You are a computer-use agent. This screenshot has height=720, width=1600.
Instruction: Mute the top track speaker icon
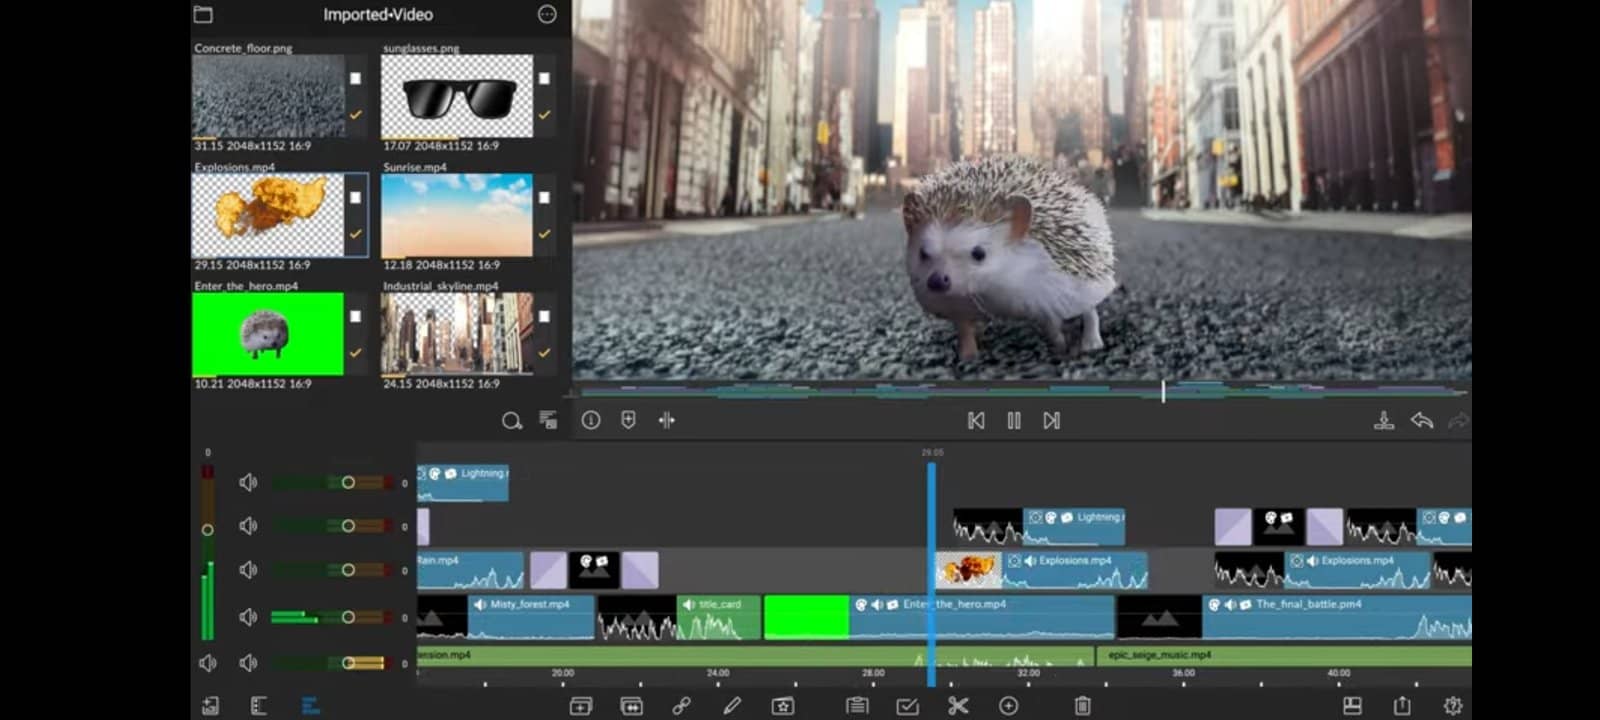pyautogui.click(x=248, y=483)
